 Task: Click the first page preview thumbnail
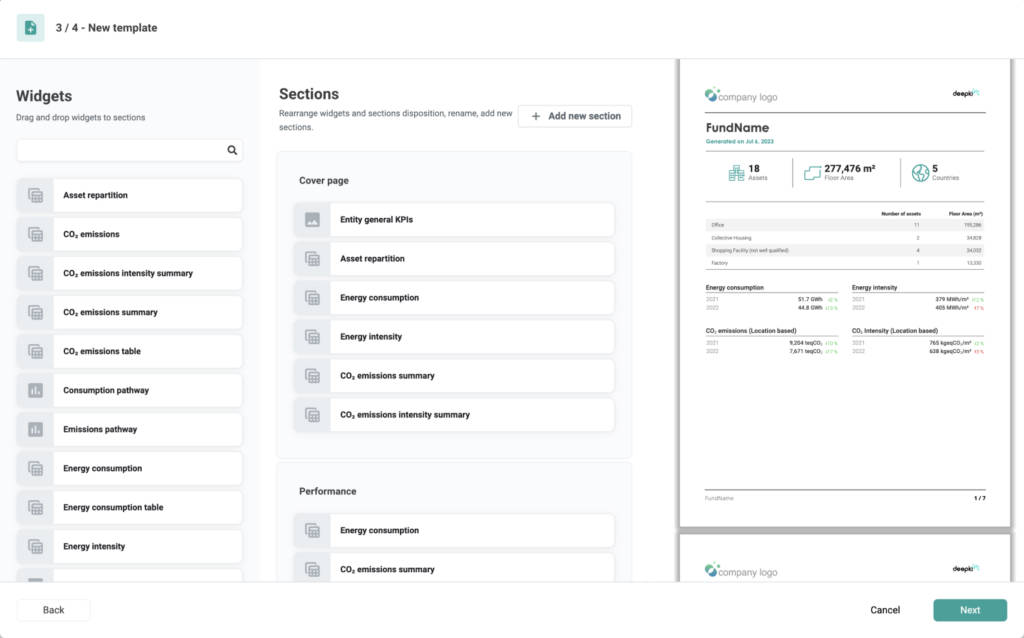point(845,293)
